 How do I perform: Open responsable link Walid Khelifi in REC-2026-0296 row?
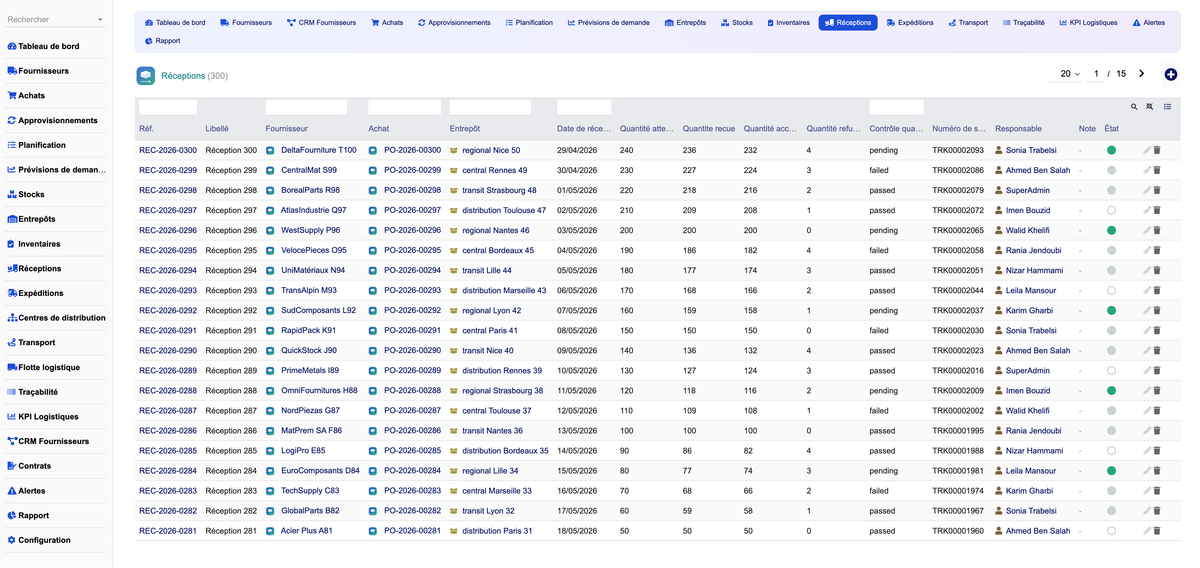(x=1028, y=230)
